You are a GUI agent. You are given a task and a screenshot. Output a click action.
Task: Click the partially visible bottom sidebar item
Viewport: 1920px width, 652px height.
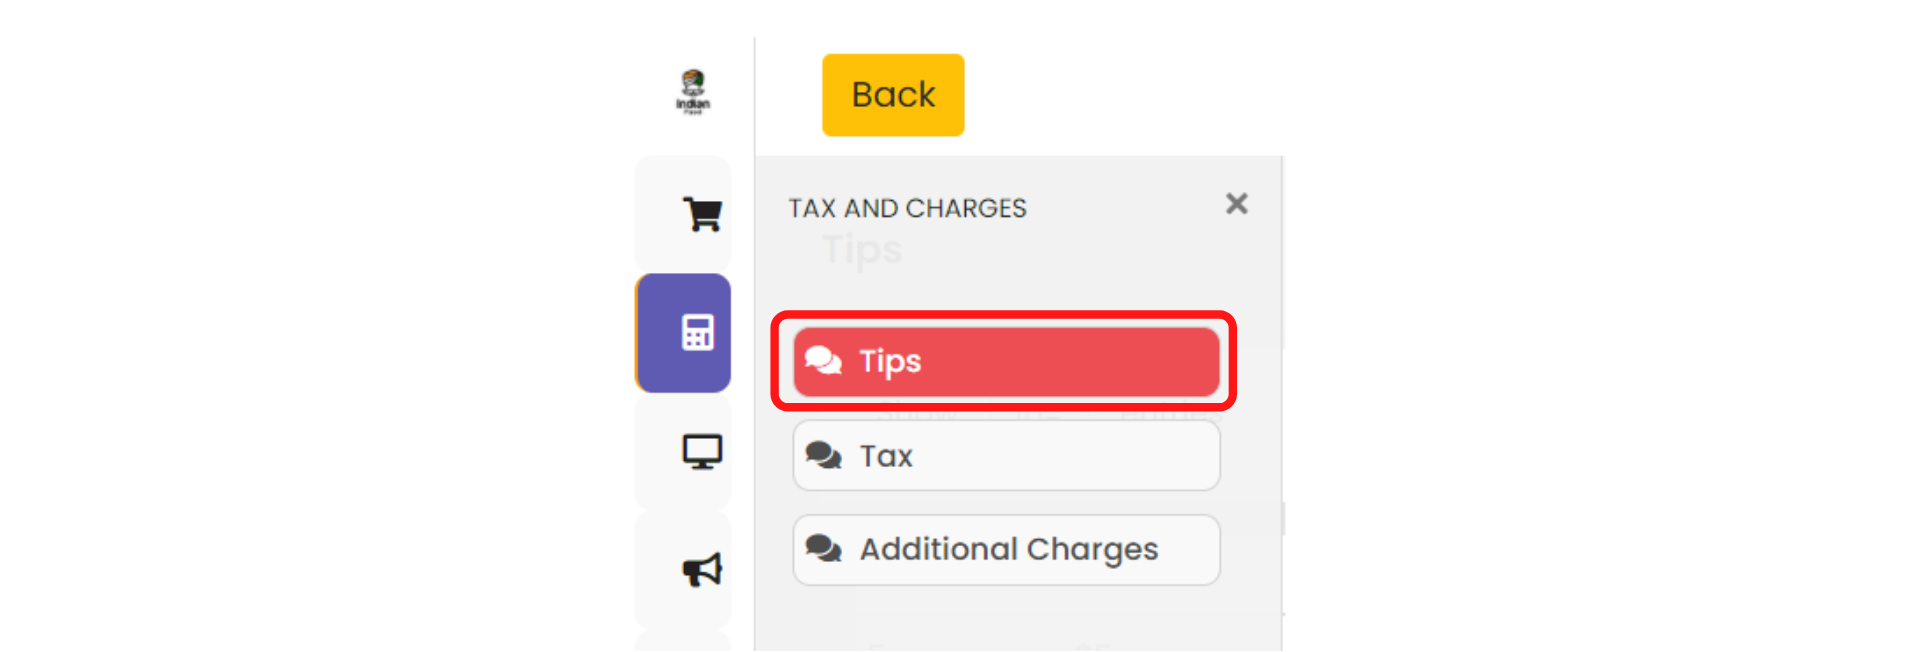[x=683, y=640]
